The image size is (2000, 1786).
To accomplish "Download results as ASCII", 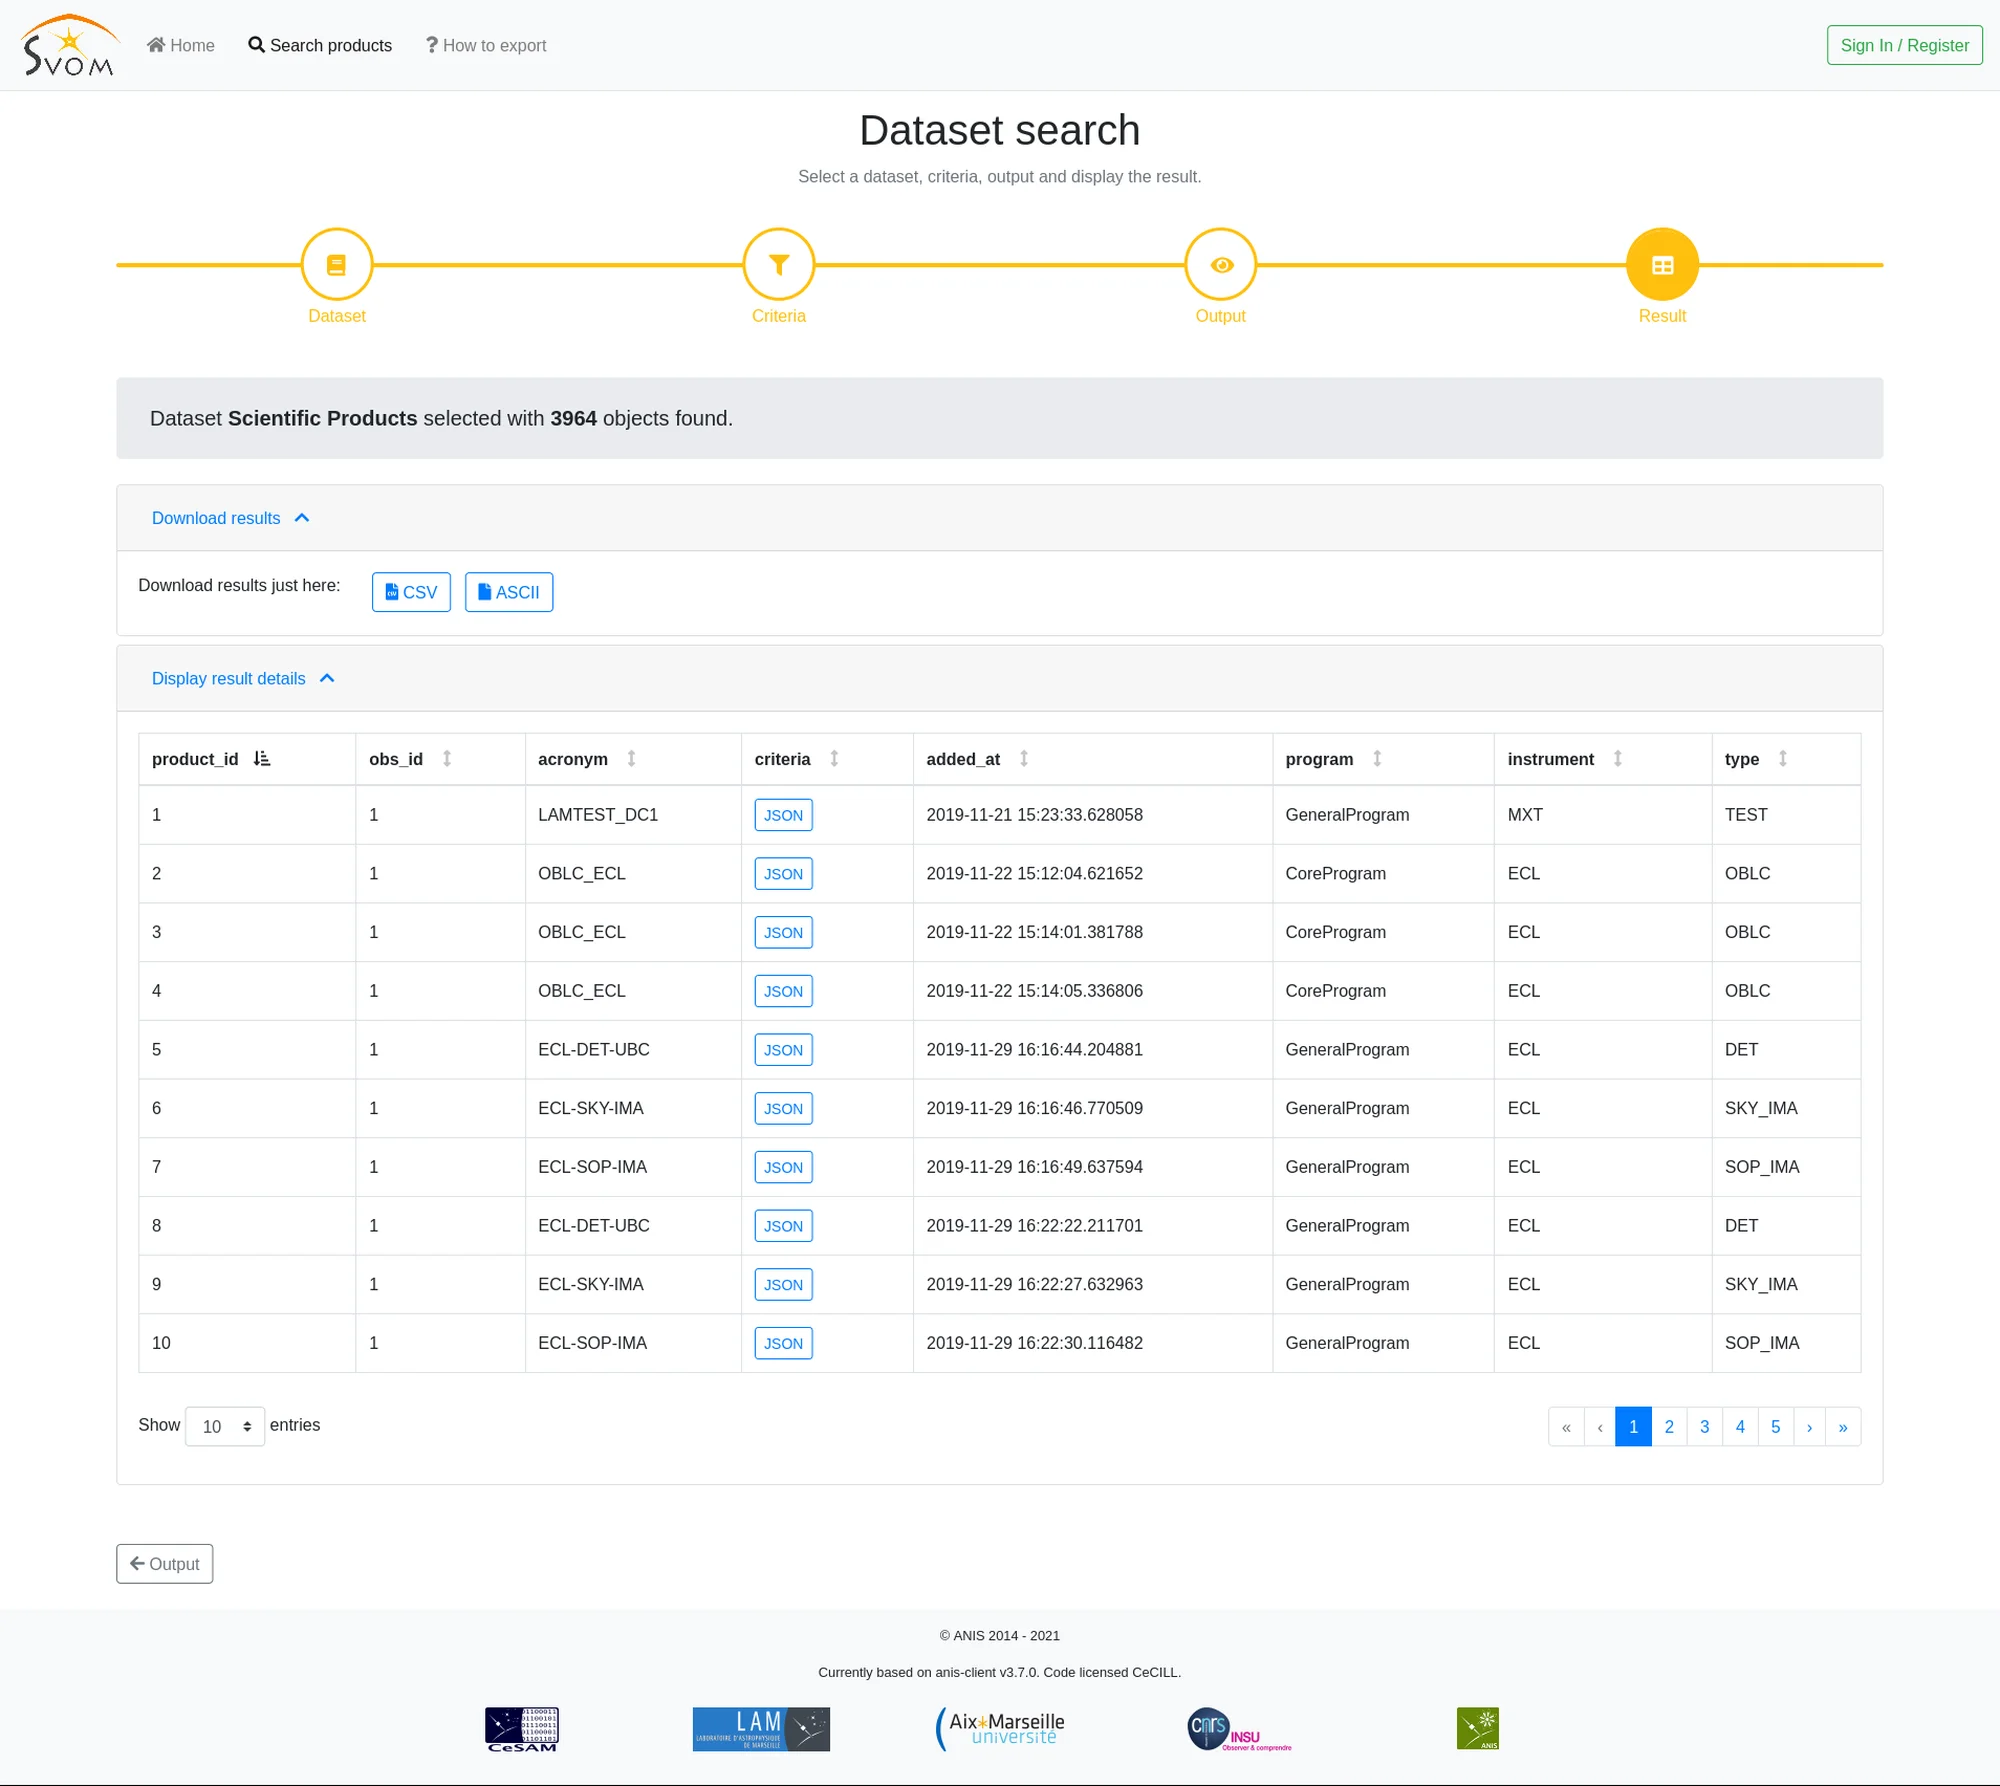I will coord(509,592).
